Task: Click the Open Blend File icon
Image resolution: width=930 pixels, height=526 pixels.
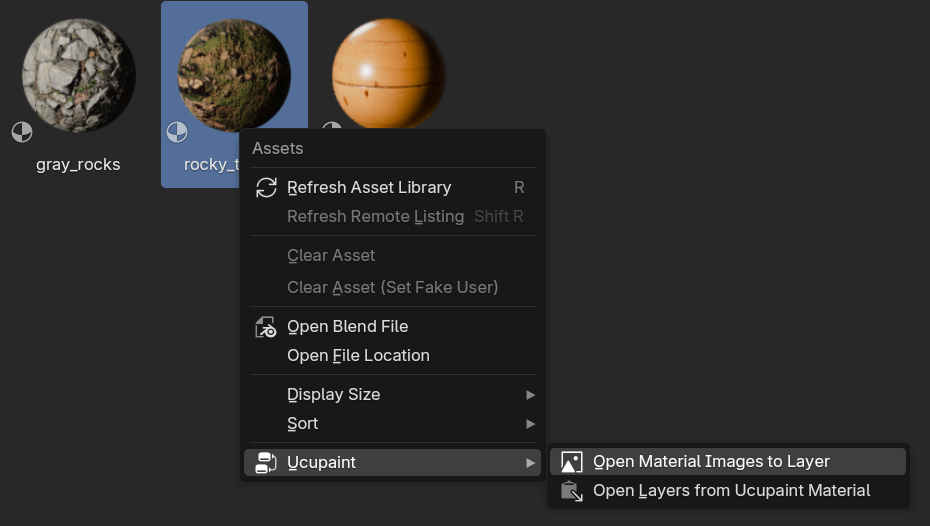Action: 266,327
